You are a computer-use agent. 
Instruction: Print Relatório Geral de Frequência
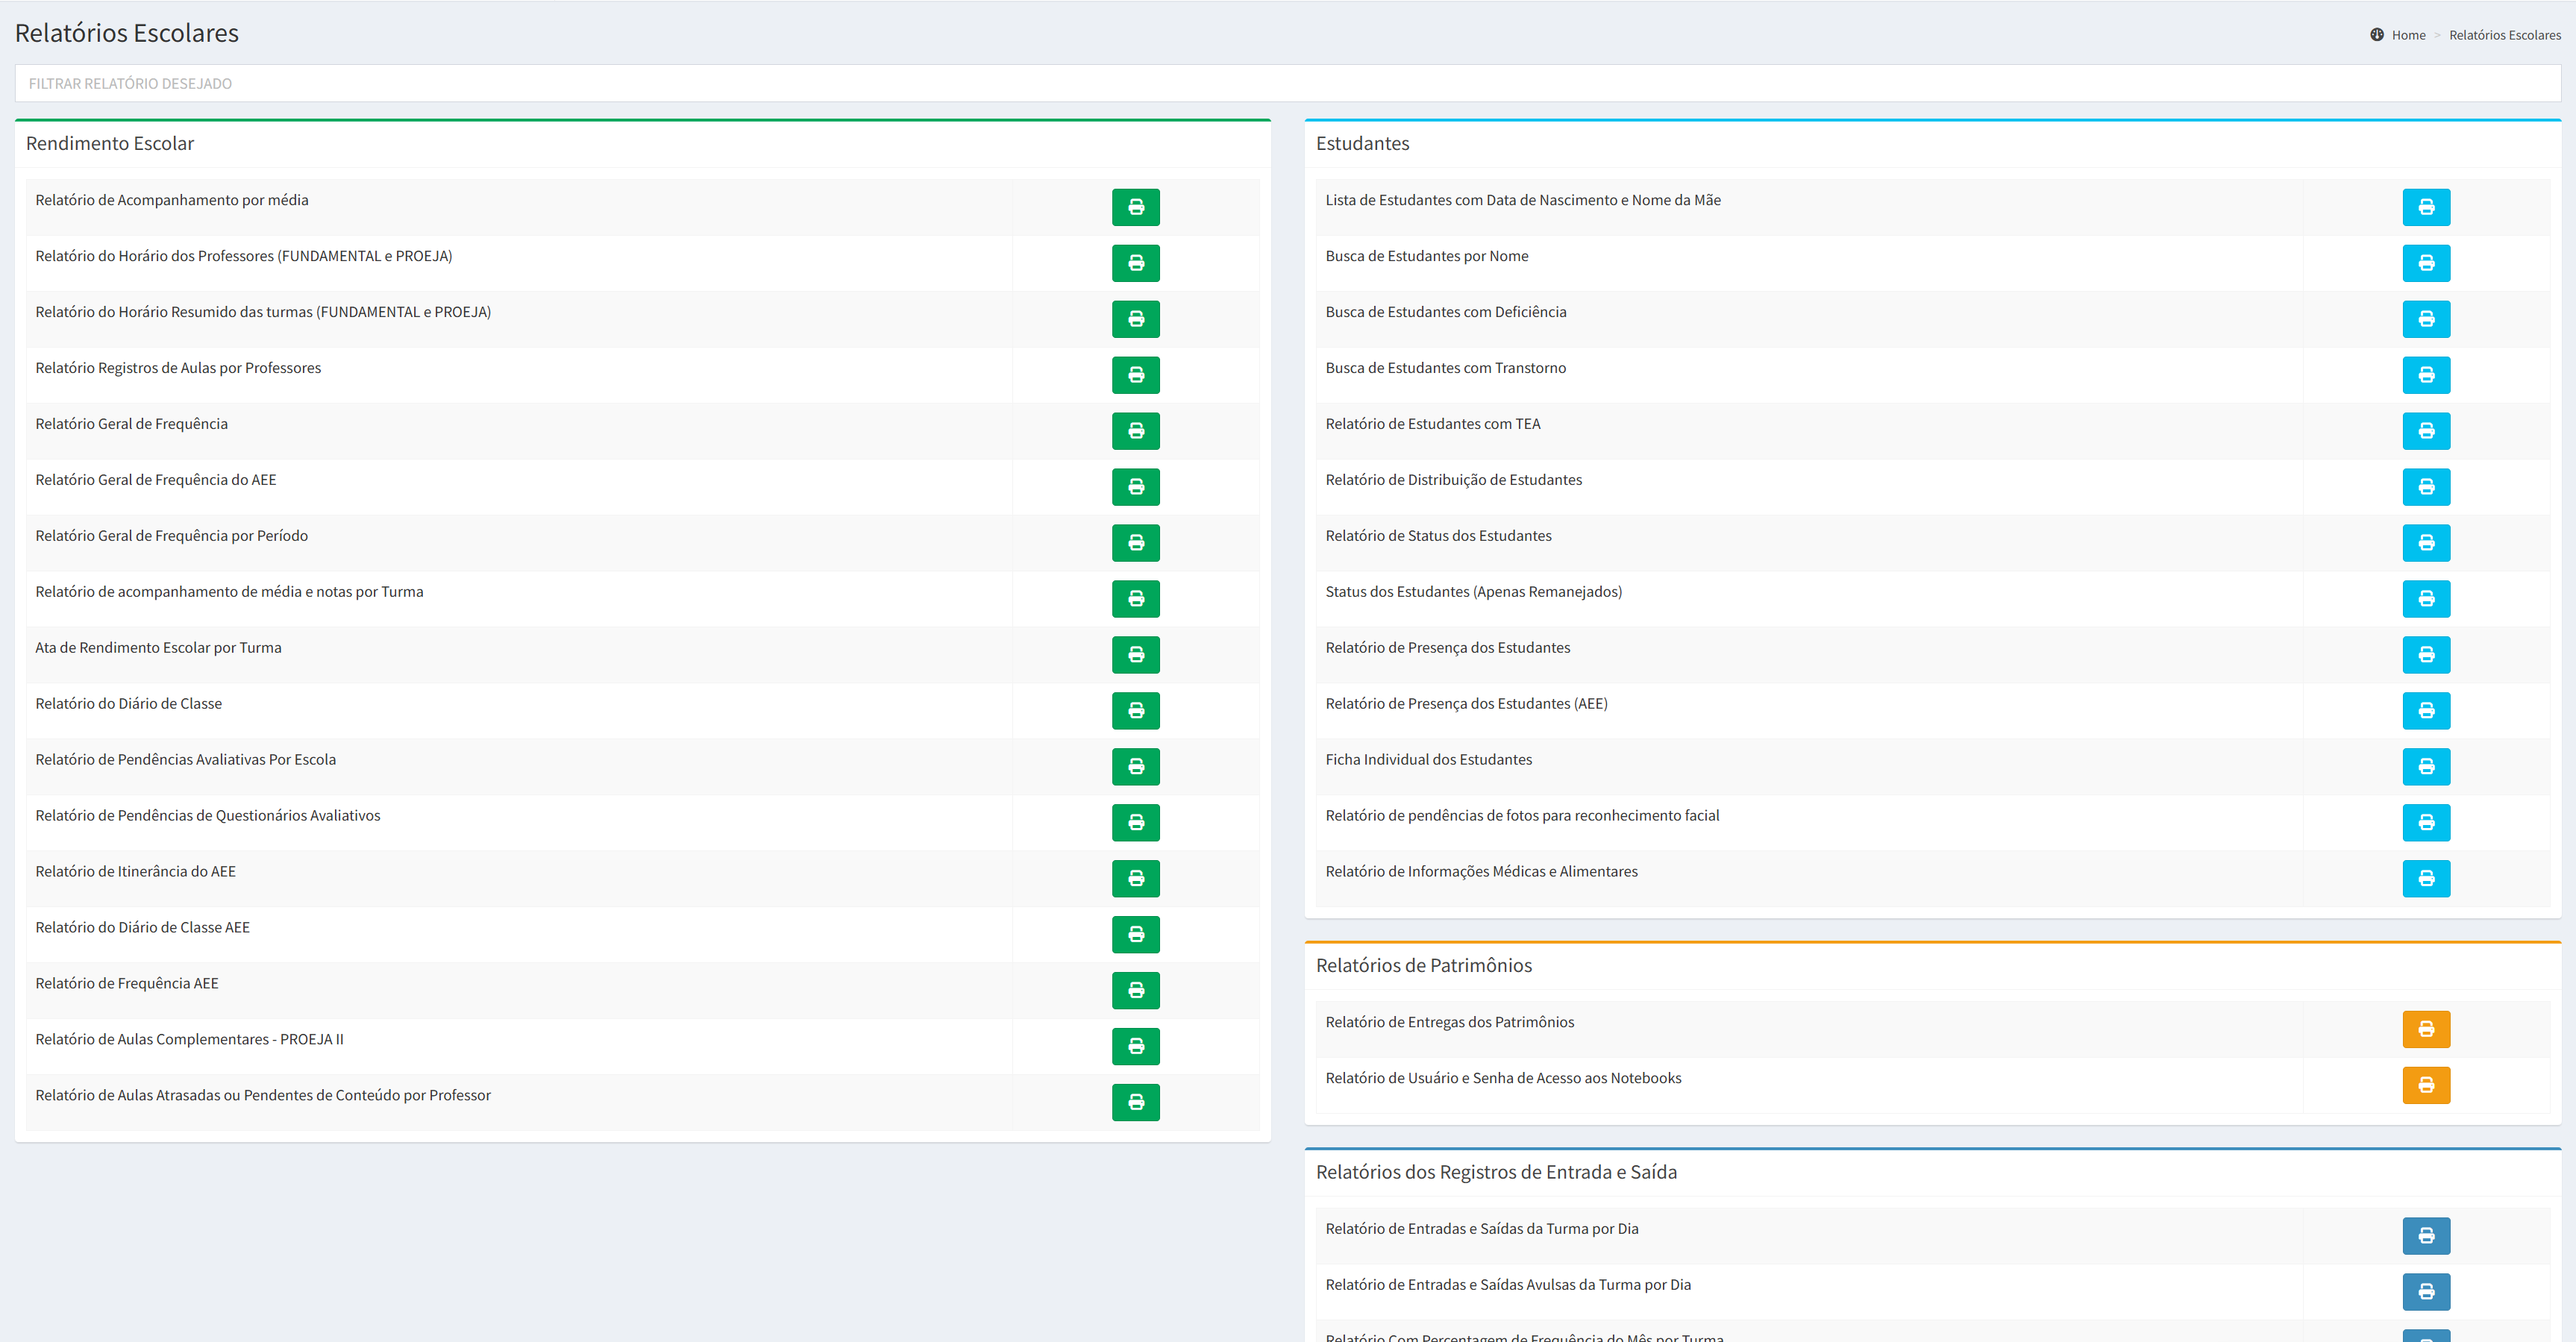pos(1135,431)
